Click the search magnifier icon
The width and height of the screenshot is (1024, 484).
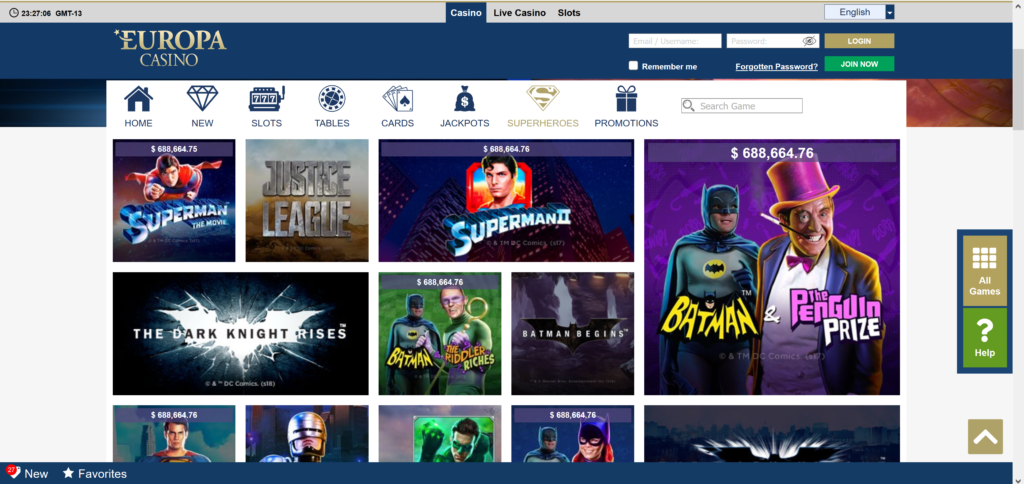(x=688, y=106)
